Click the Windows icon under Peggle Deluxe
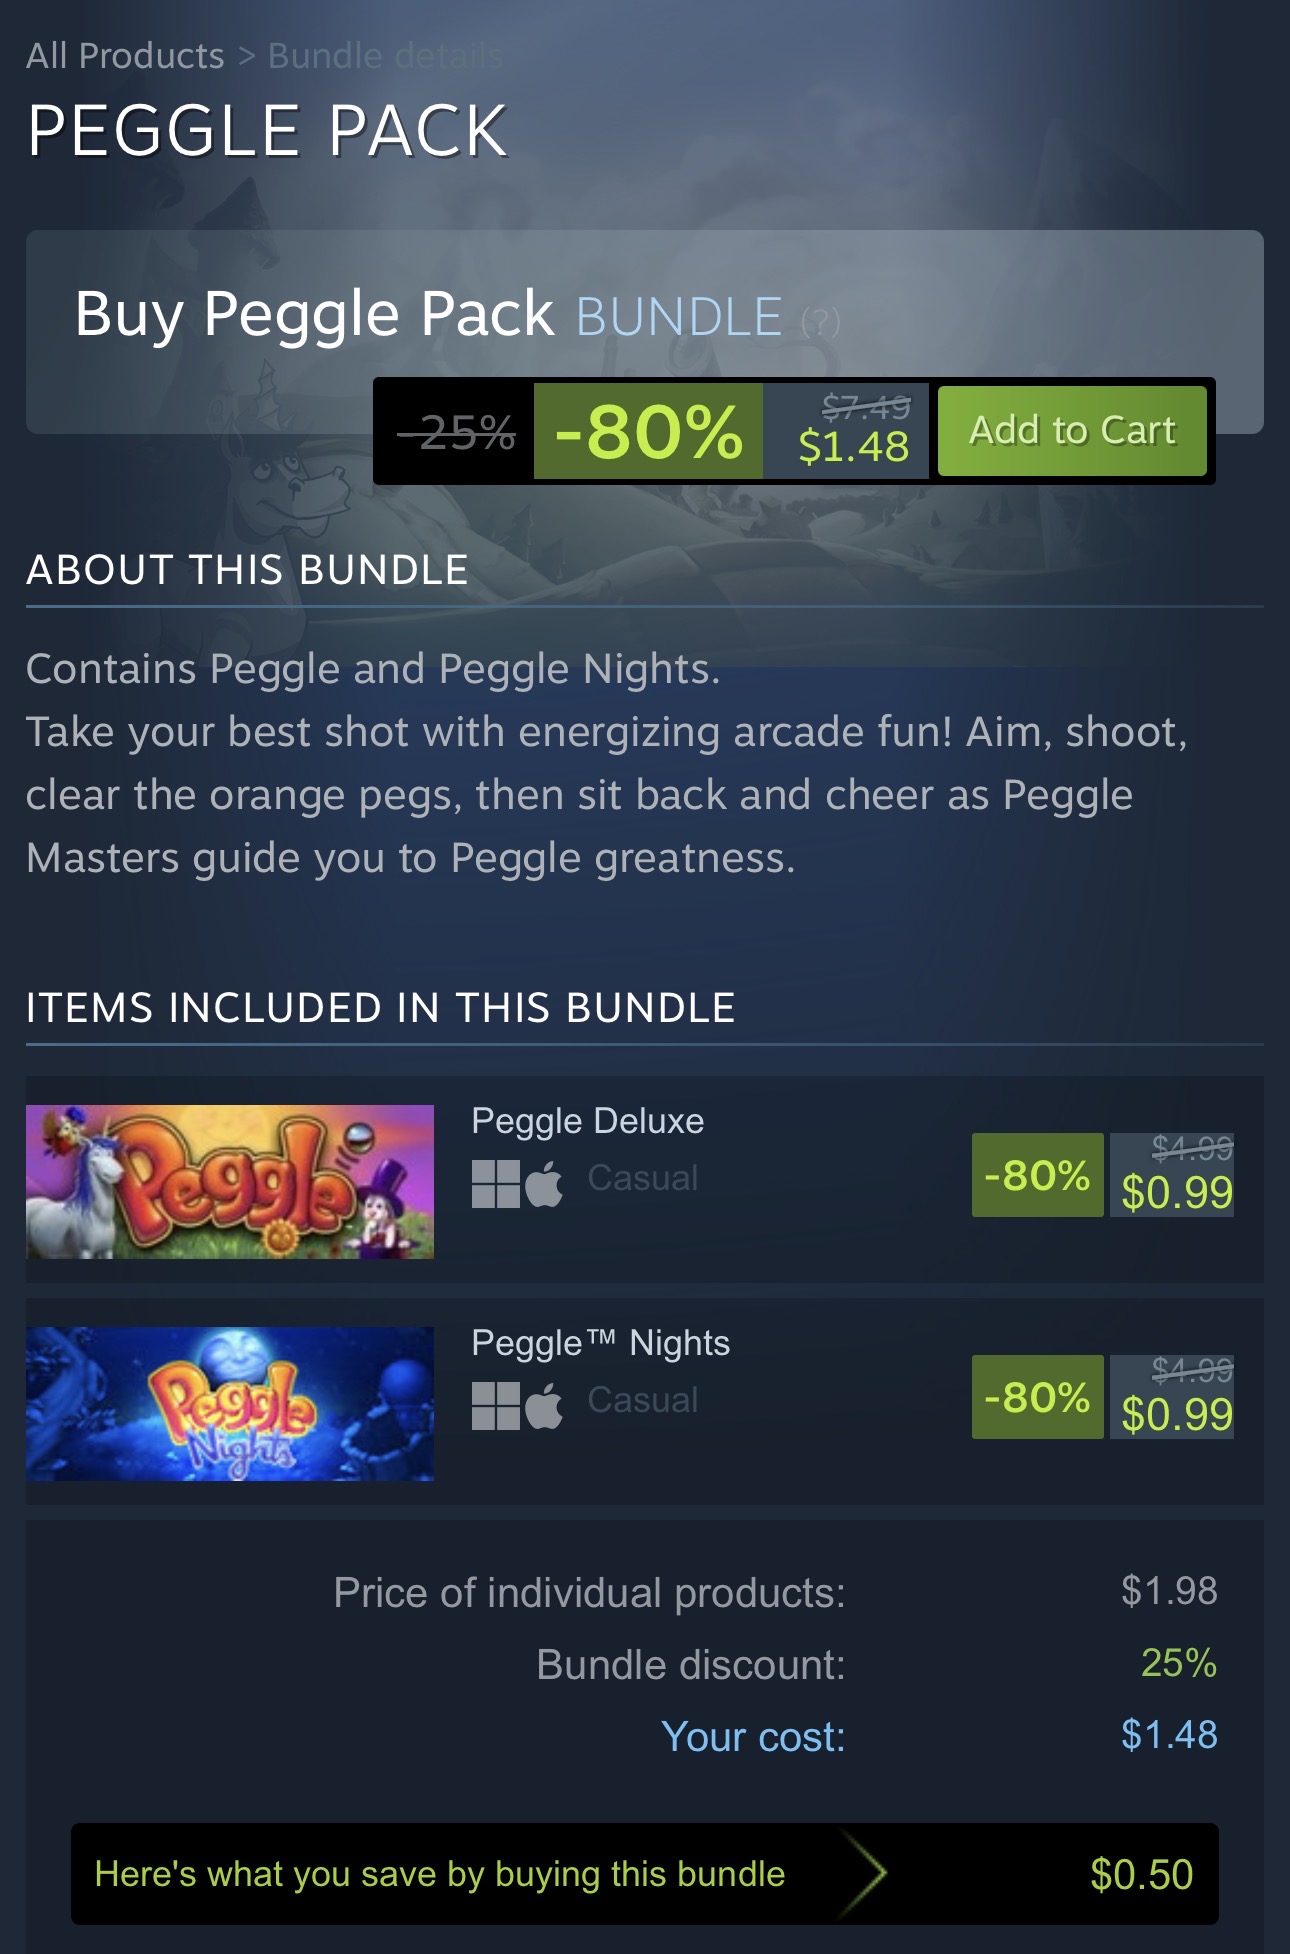Viewport: 1290px width, 1954px height. coord(496,1184)
